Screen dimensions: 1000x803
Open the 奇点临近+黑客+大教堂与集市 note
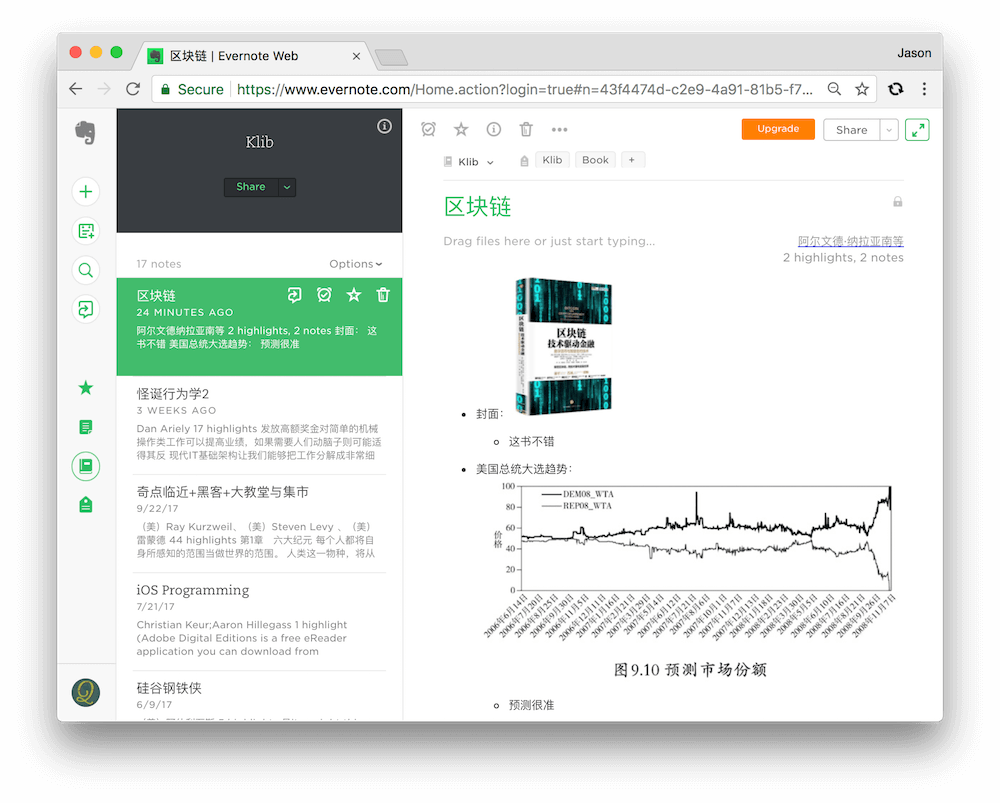pyautogui.click(x=260, y=523)
